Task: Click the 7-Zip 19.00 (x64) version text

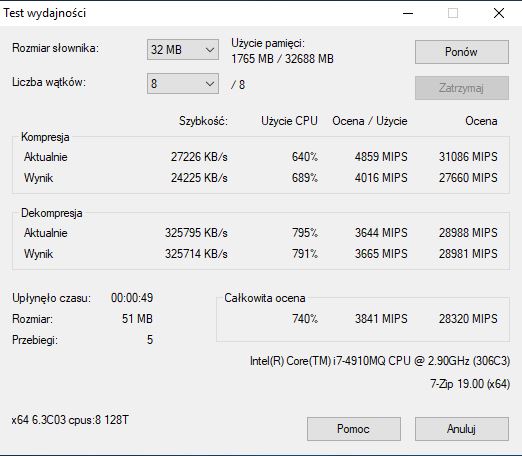Action: tap(470, 384)
